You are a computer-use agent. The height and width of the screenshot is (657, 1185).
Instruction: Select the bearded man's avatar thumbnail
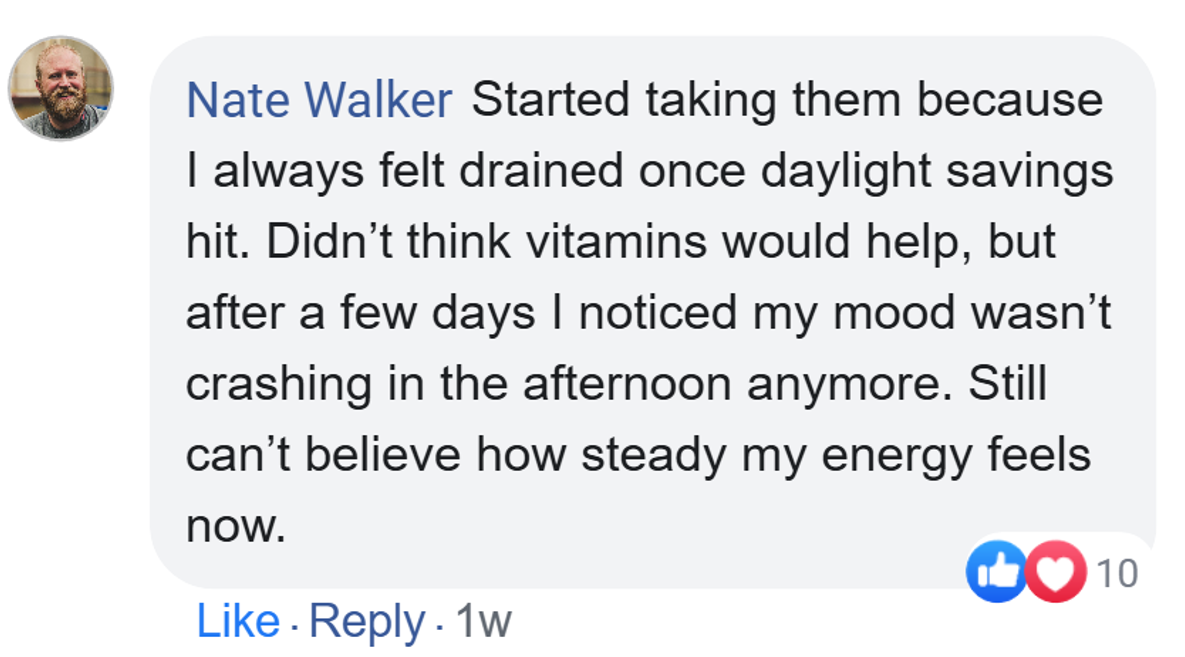61,89
